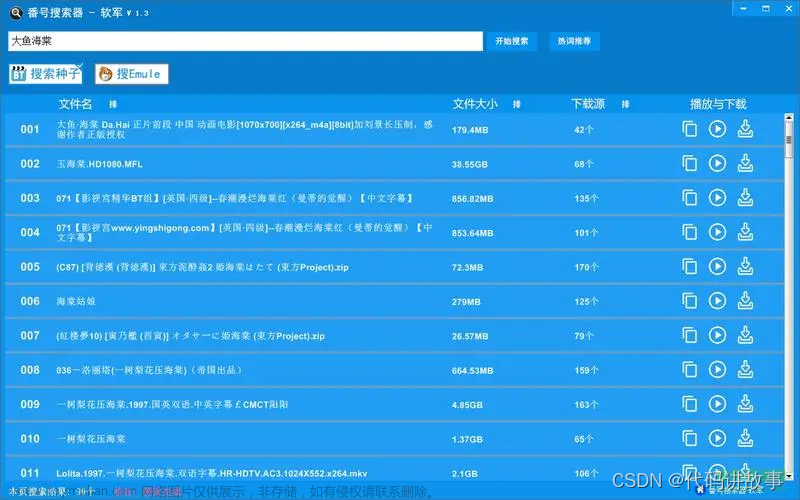The image size is (800, 500).
Task: Click the 170个 download sources cell
Action: click(586, 267)
